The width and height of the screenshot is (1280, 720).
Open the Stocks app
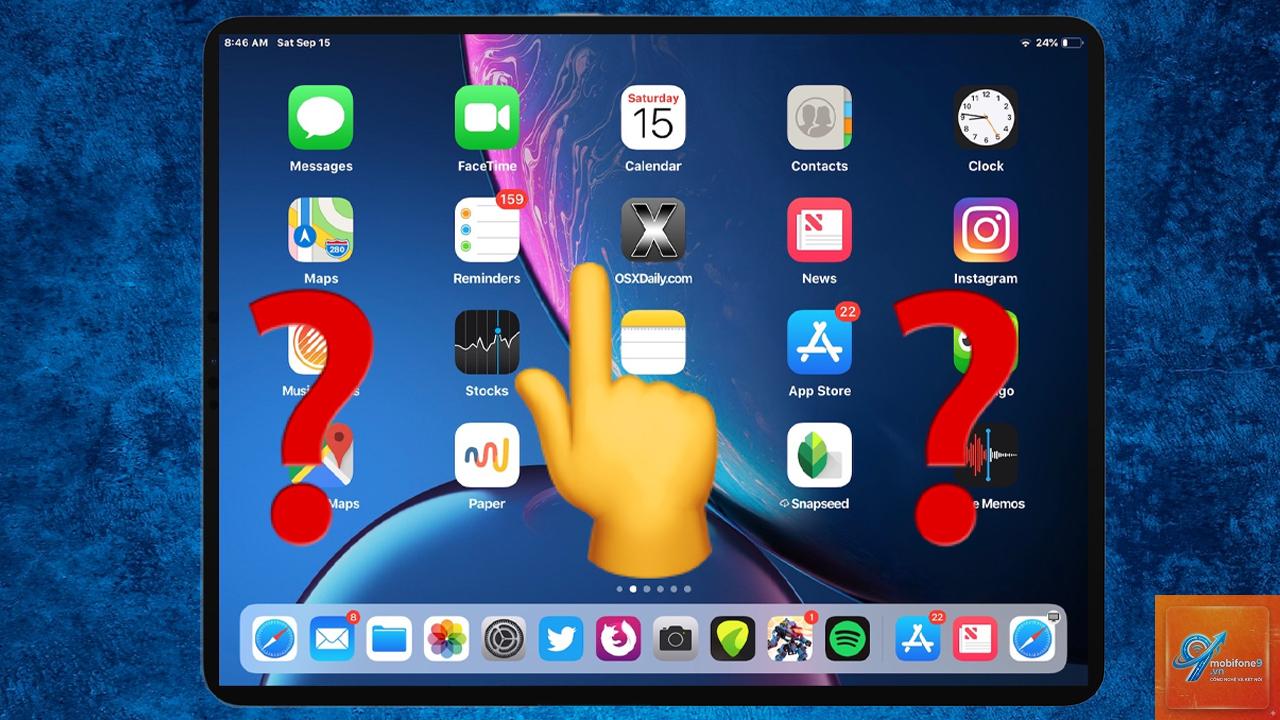(487, 342)
